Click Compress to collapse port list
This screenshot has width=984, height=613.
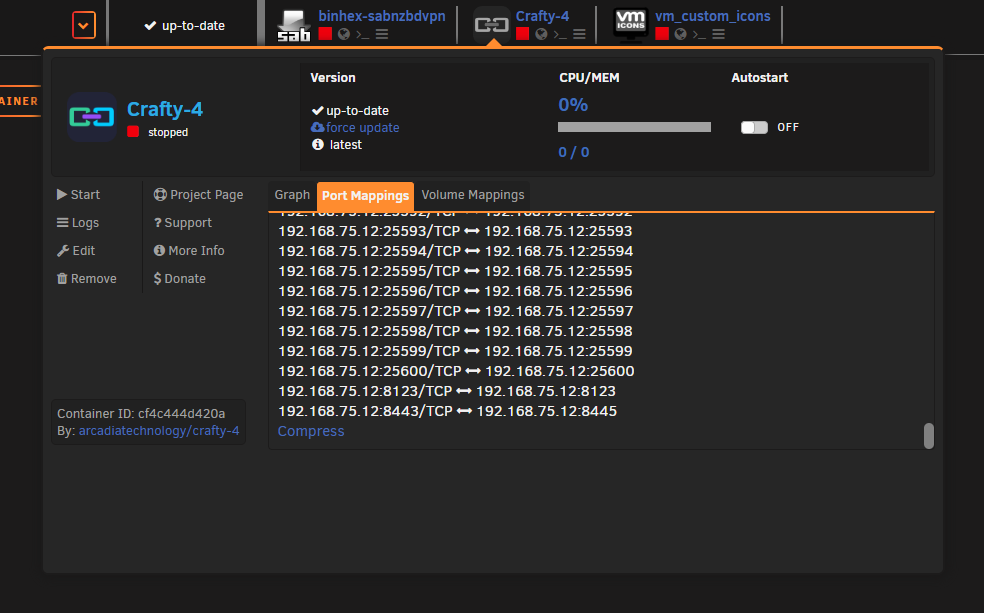click(x=311, y=431)
